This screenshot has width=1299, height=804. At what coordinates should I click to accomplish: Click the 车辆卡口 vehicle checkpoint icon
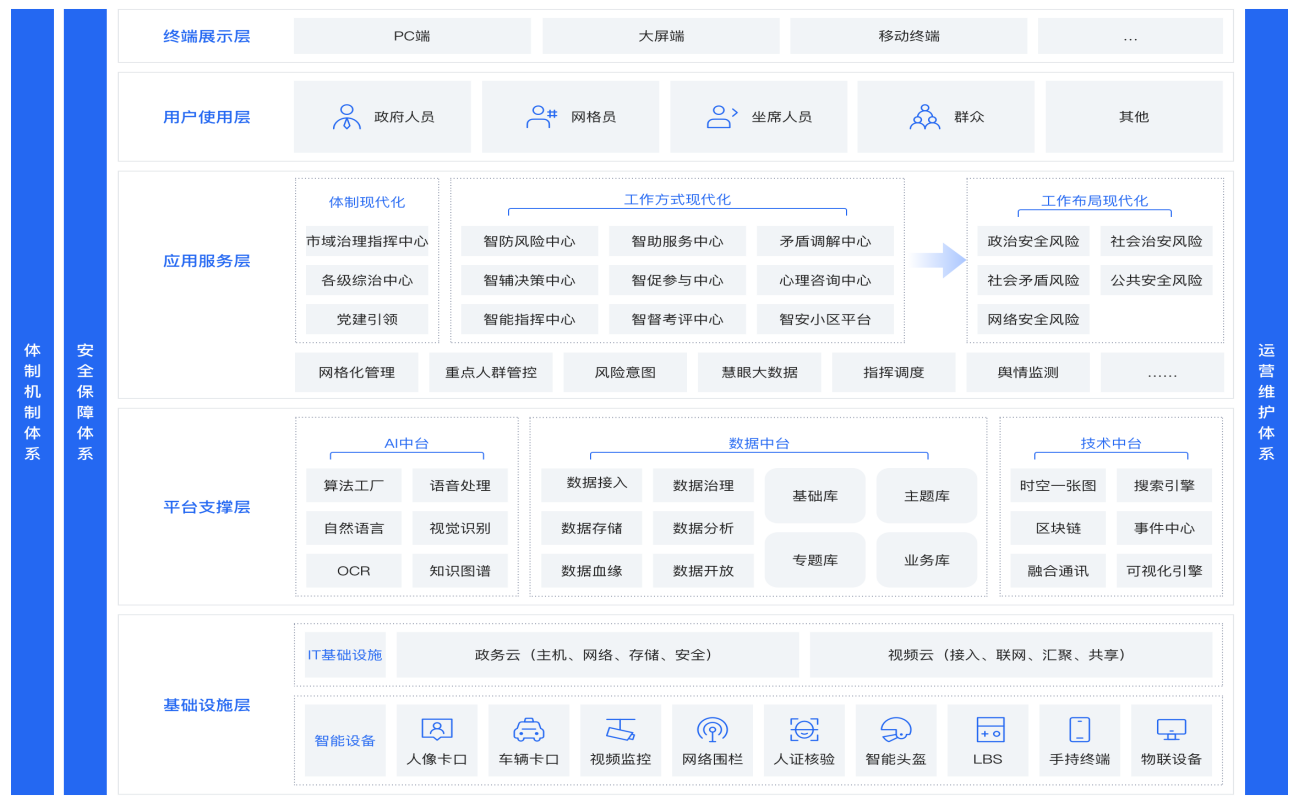click(528, 728)
